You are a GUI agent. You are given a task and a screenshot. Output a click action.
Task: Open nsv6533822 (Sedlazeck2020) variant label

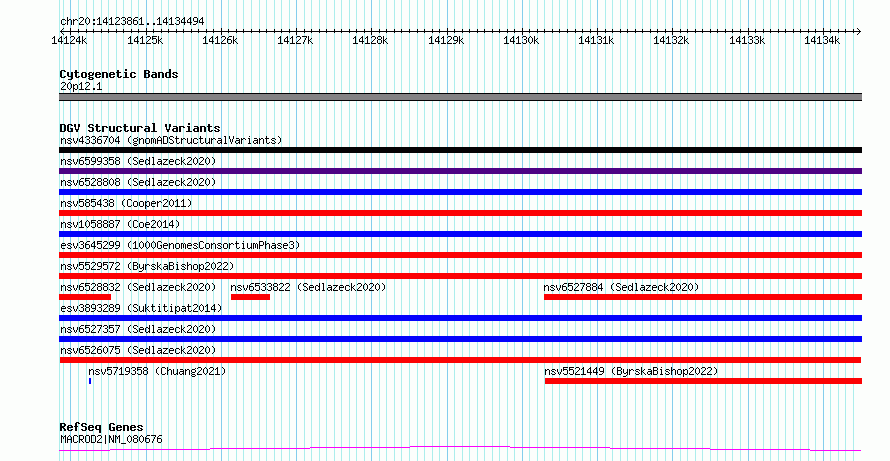tap(308, 287)
